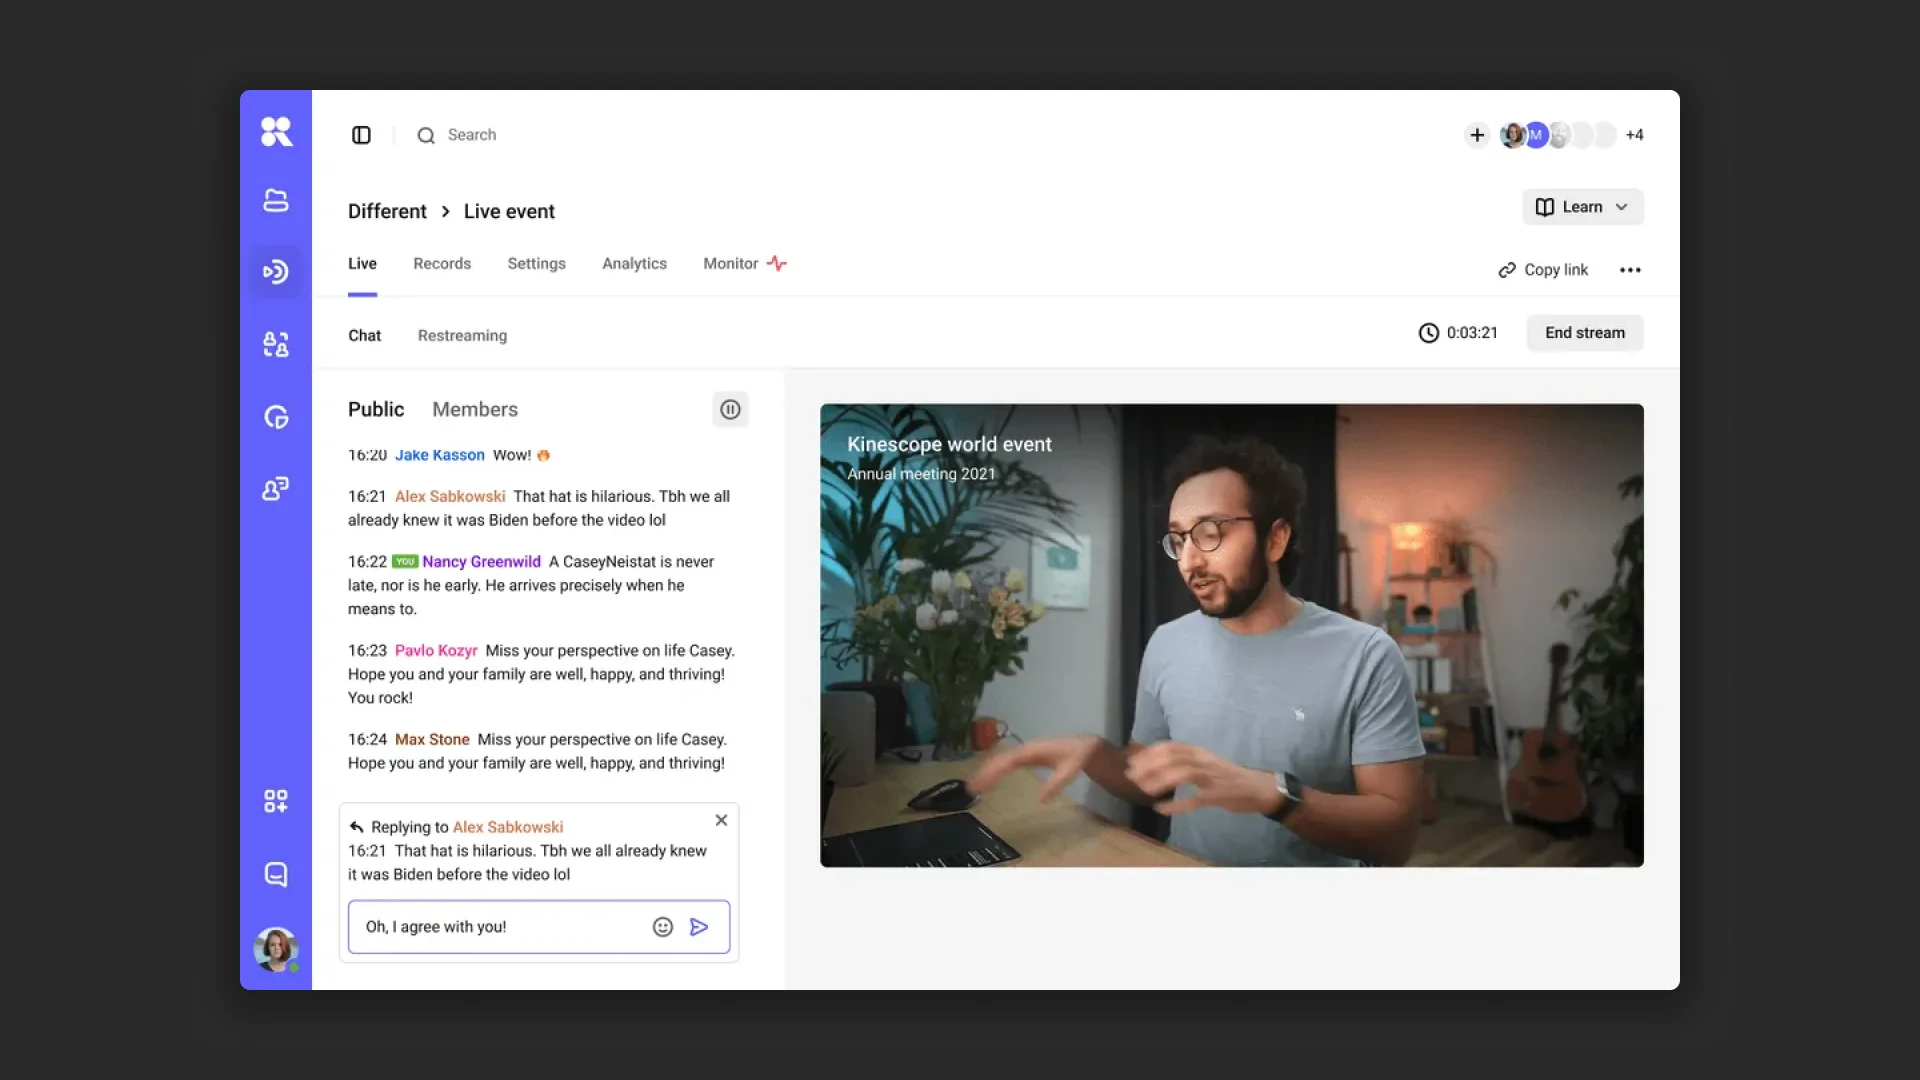Screen dimensions: 1920x1080
Task: Open the three-dots more options menu
Action: click(x=1630, y=270)
